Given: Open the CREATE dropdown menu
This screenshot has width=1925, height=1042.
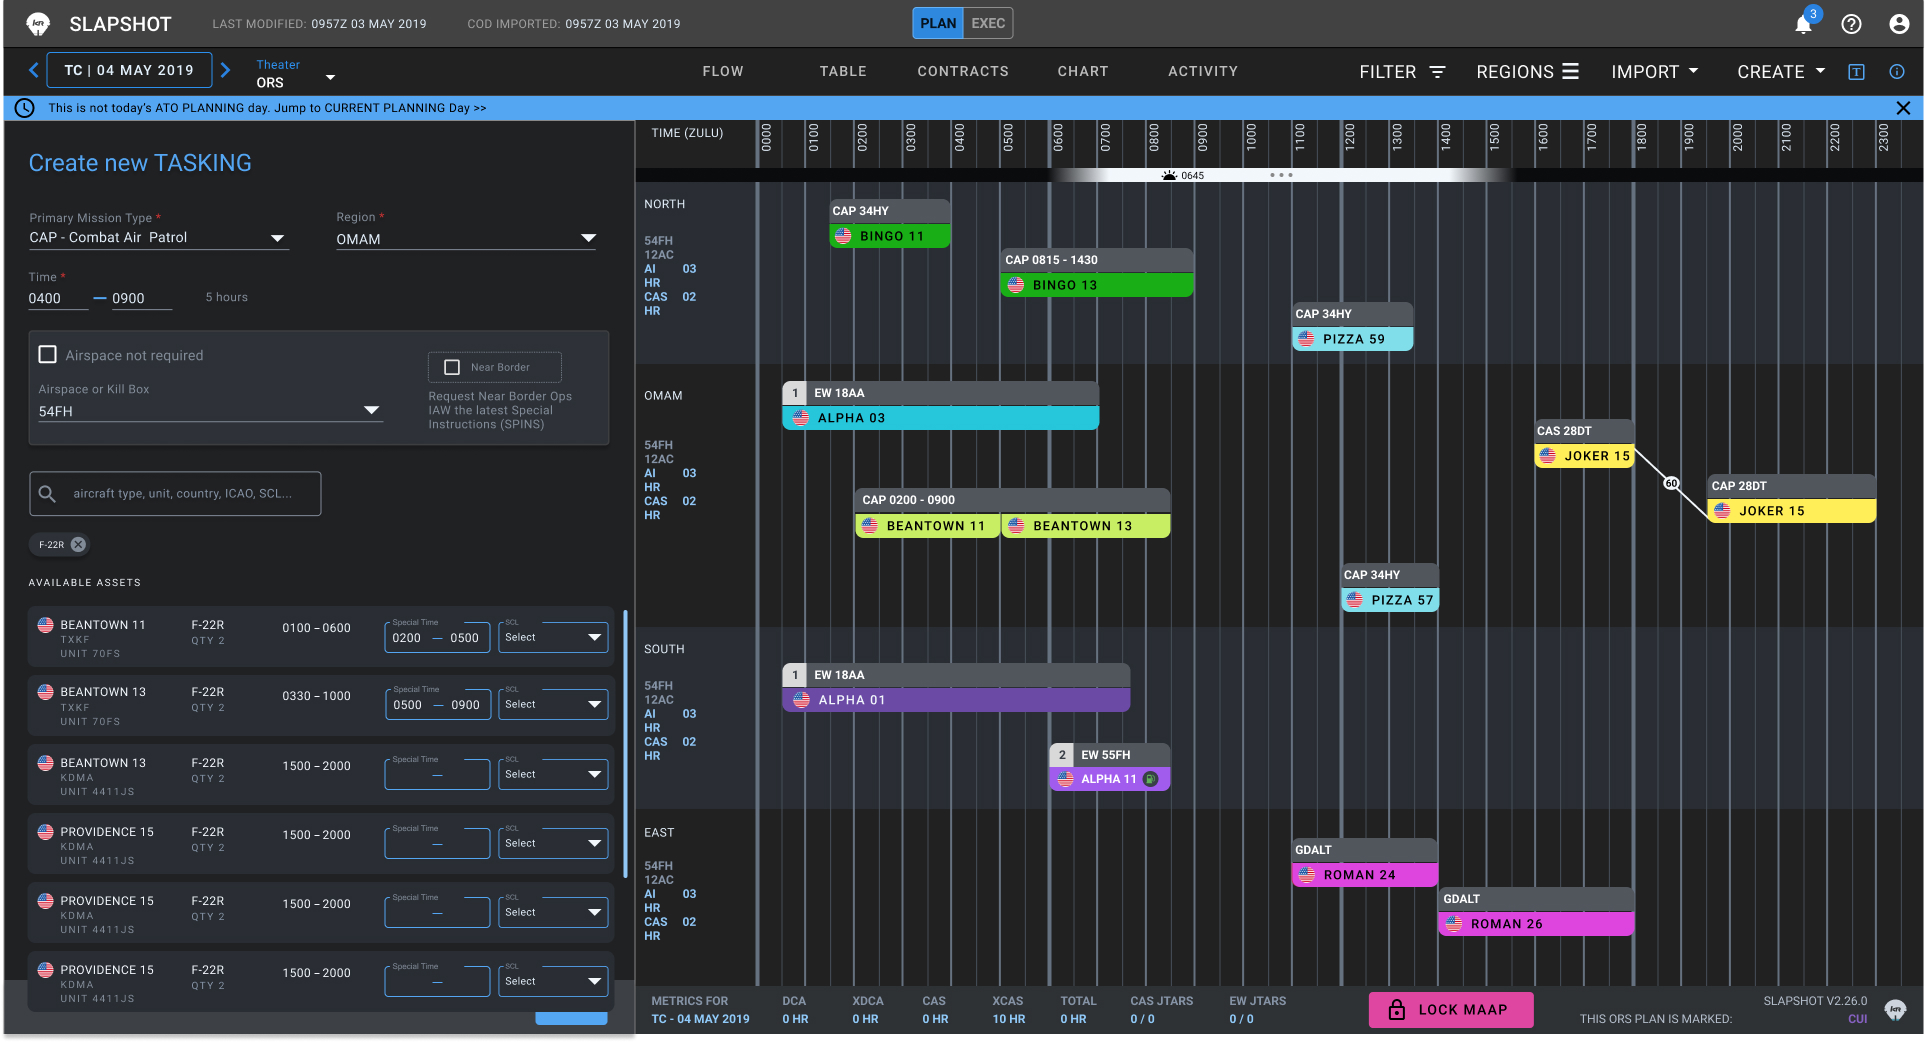Looking at the screenshot, I should 1781,72.
